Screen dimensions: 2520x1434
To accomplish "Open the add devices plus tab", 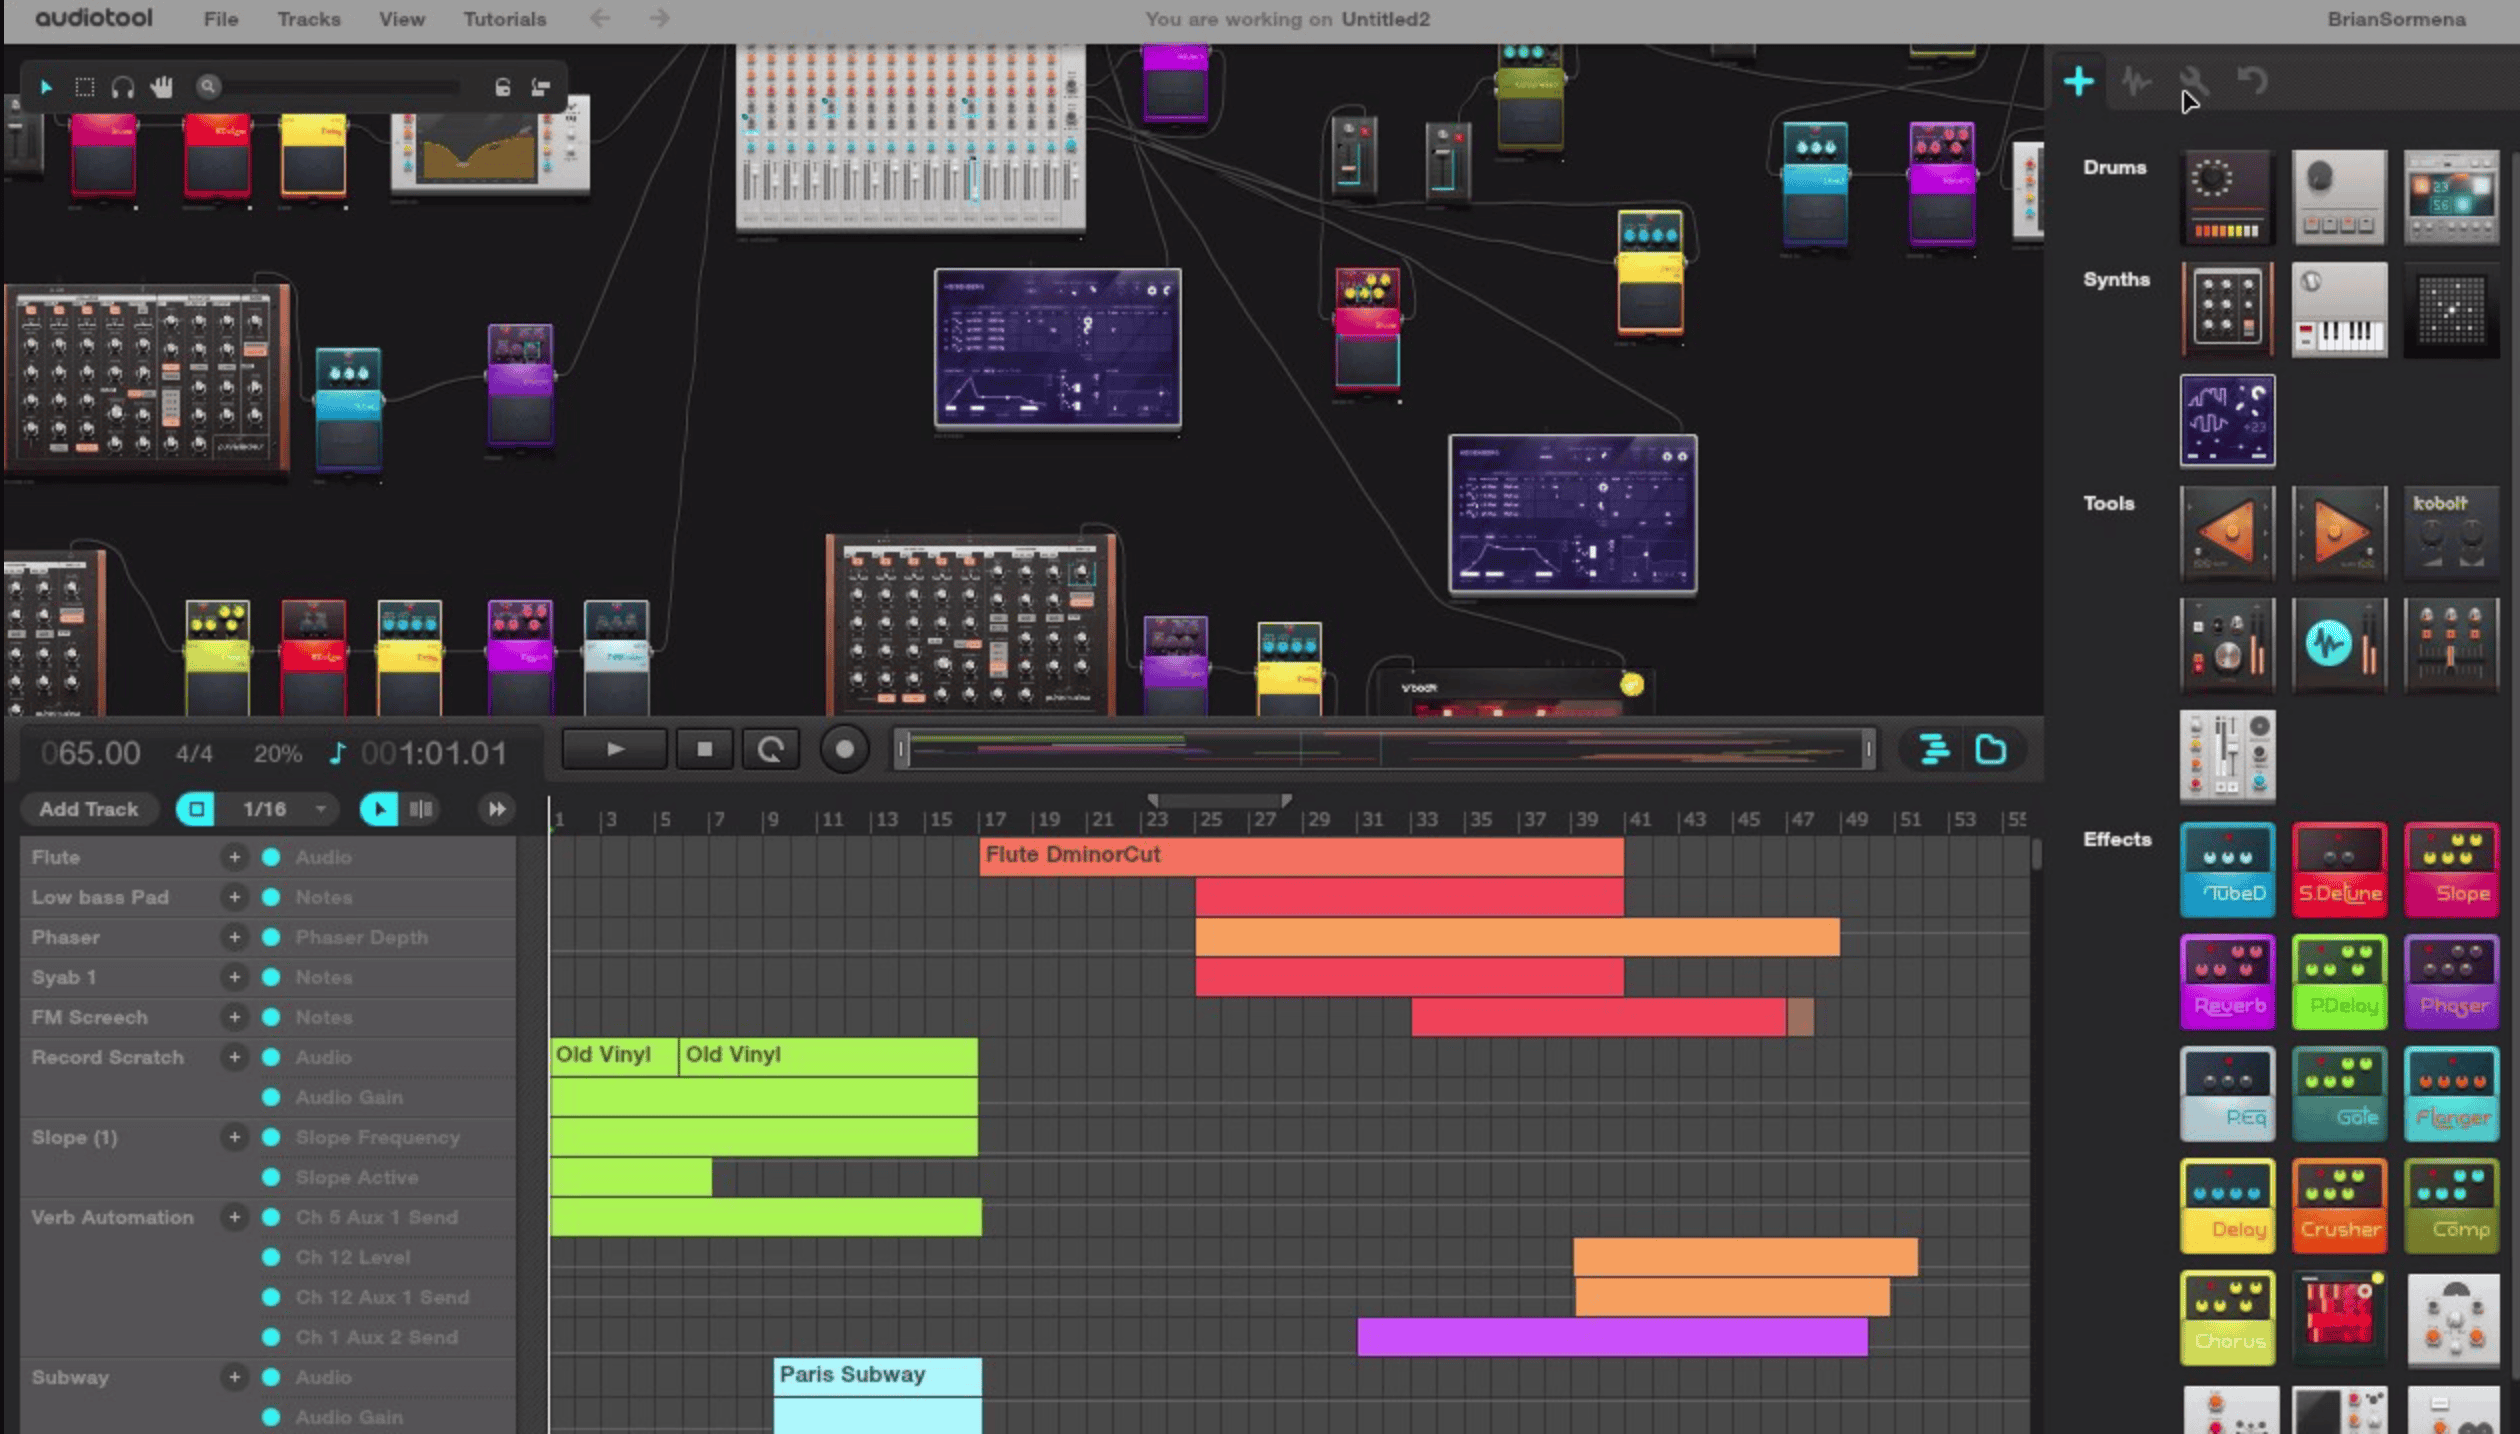I will coord(2078,81).
